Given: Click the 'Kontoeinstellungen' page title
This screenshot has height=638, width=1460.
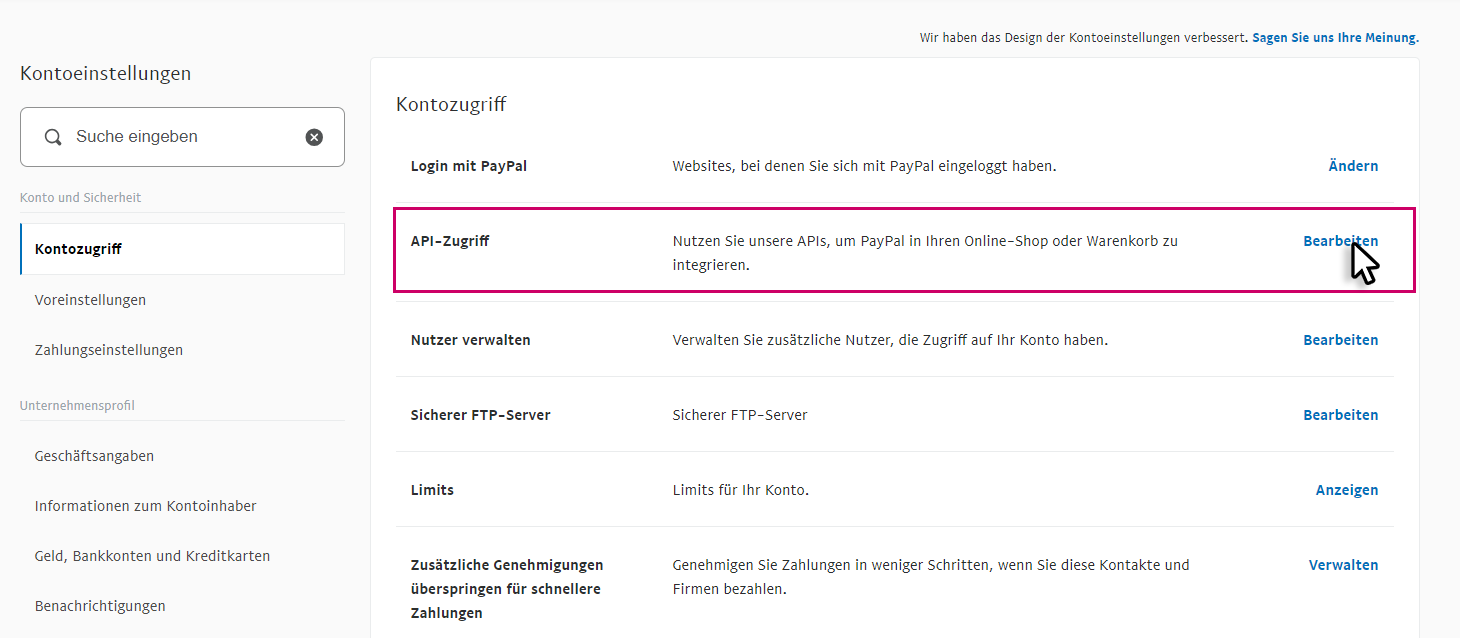Looking at the screenshot, I should [105, 73].
